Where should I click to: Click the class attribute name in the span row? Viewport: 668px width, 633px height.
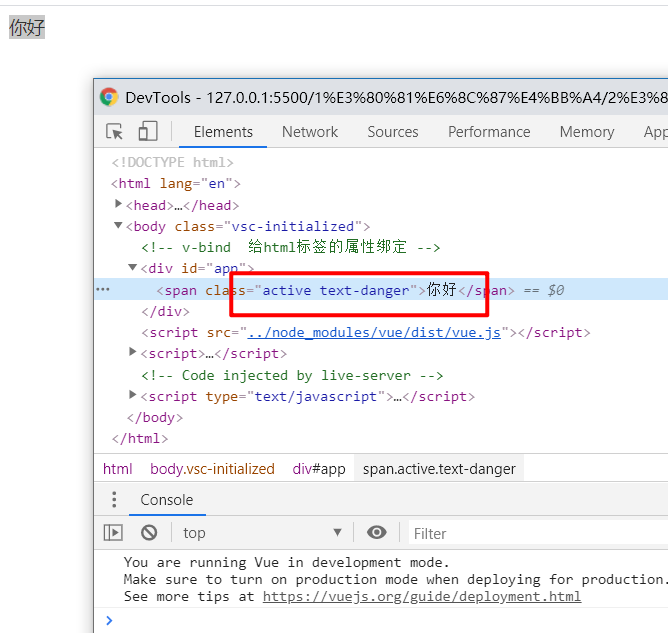pos(225,290)
